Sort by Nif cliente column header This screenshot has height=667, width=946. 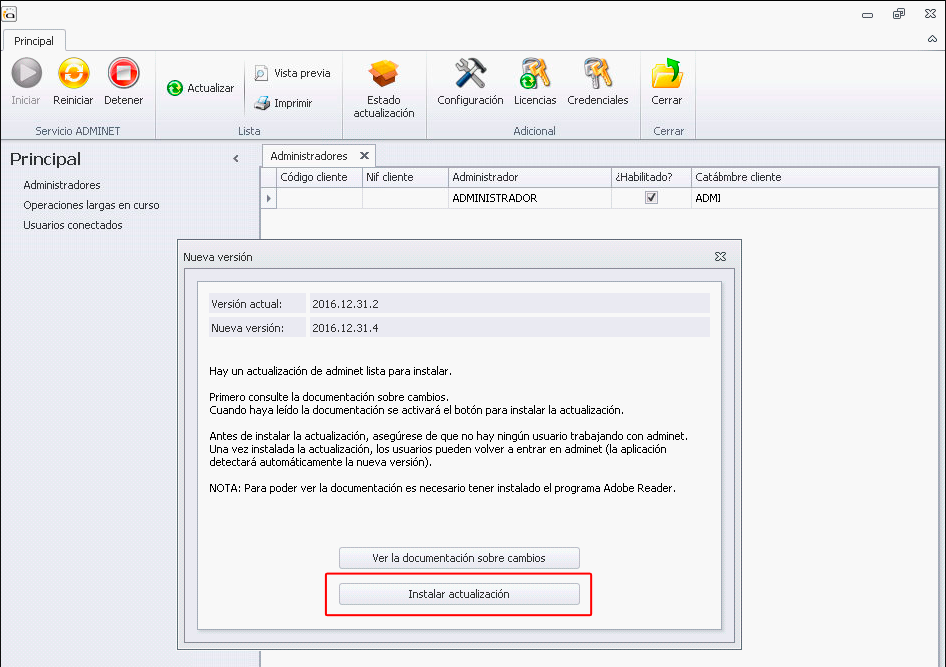[405, 177]
